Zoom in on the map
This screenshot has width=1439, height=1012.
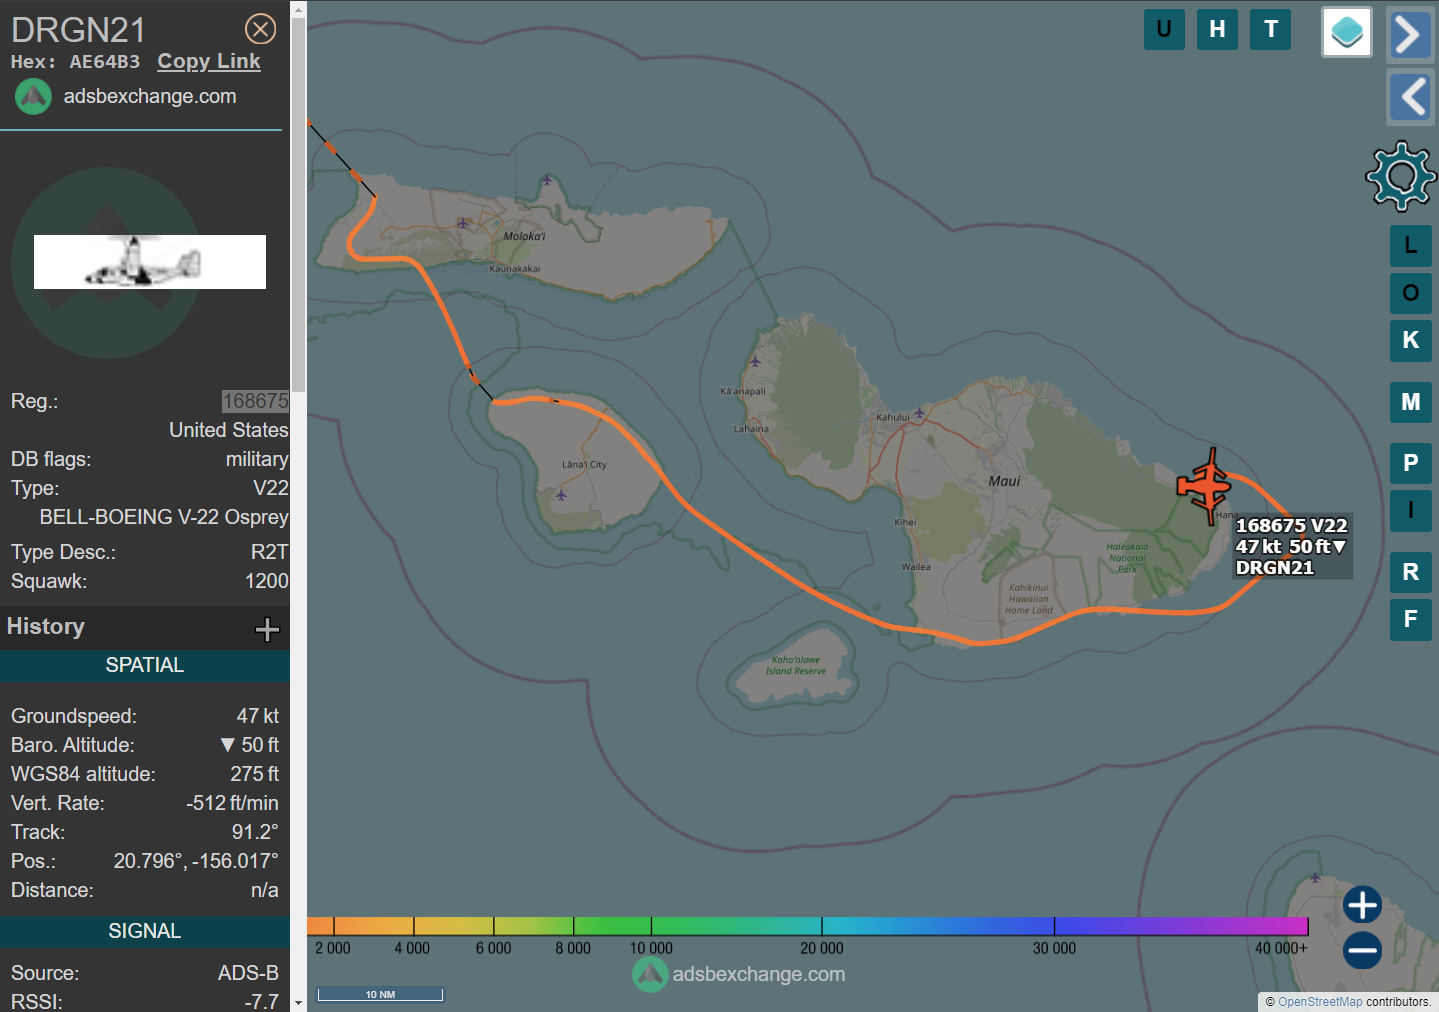pyautogui.click(x=1362, y=905)
